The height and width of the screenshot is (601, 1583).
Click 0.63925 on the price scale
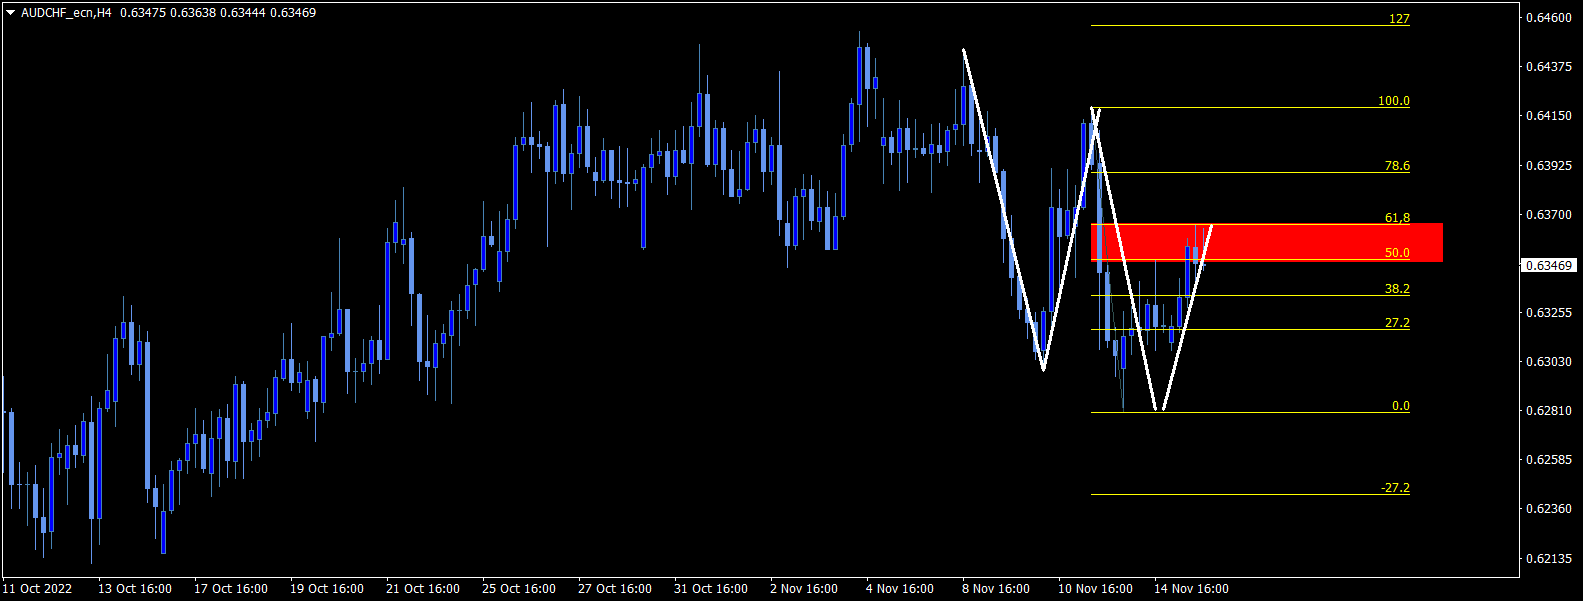tap(1549, 165)
